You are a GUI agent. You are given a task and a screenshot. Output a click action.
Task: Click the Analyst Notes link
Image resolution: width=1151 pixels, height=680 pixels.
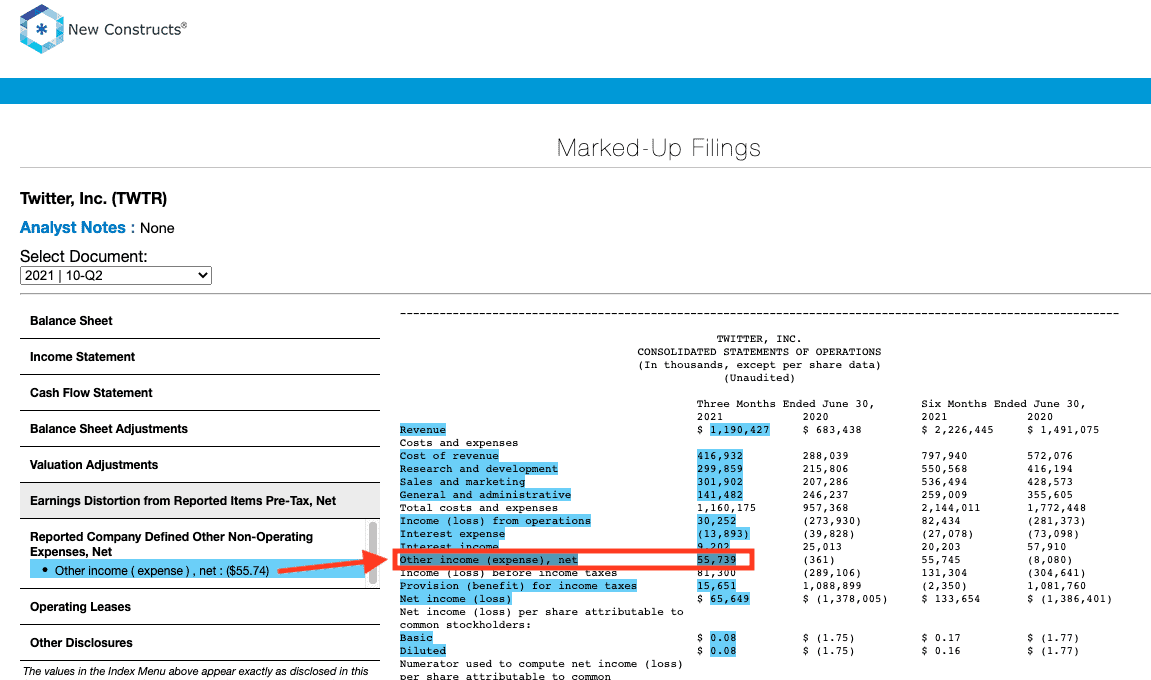pyautogui.click(x=73, y=228)
